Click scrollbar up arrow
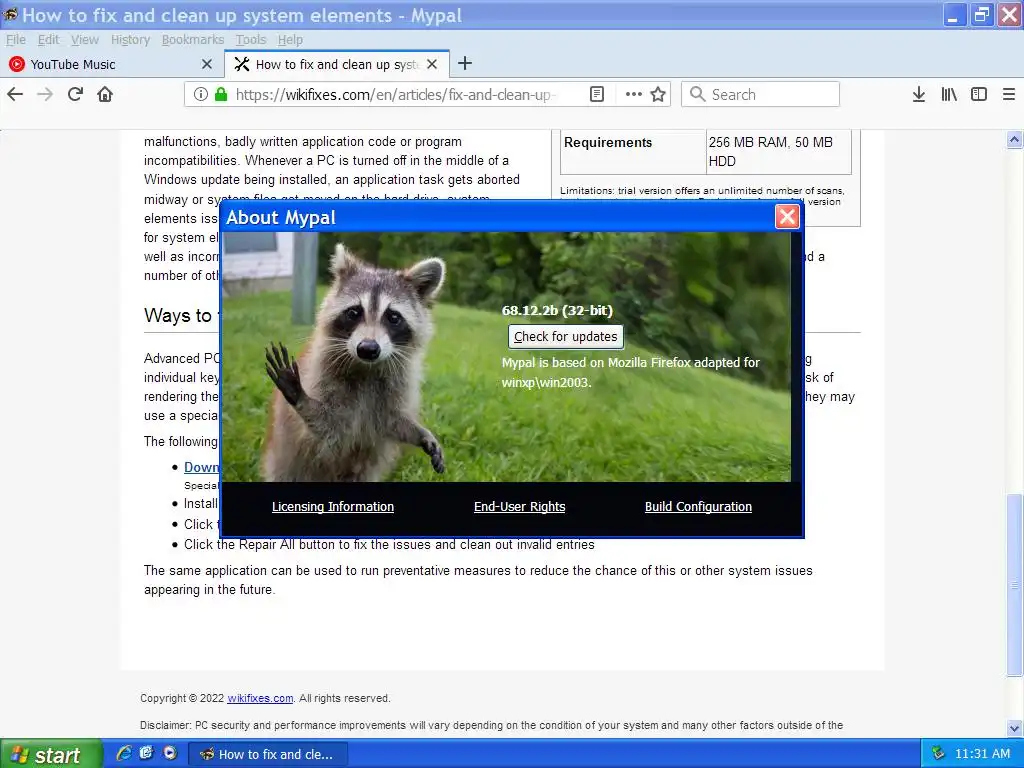This screenshot has width=1024, height=768. pyautogui.click(x=1014, y=140)
